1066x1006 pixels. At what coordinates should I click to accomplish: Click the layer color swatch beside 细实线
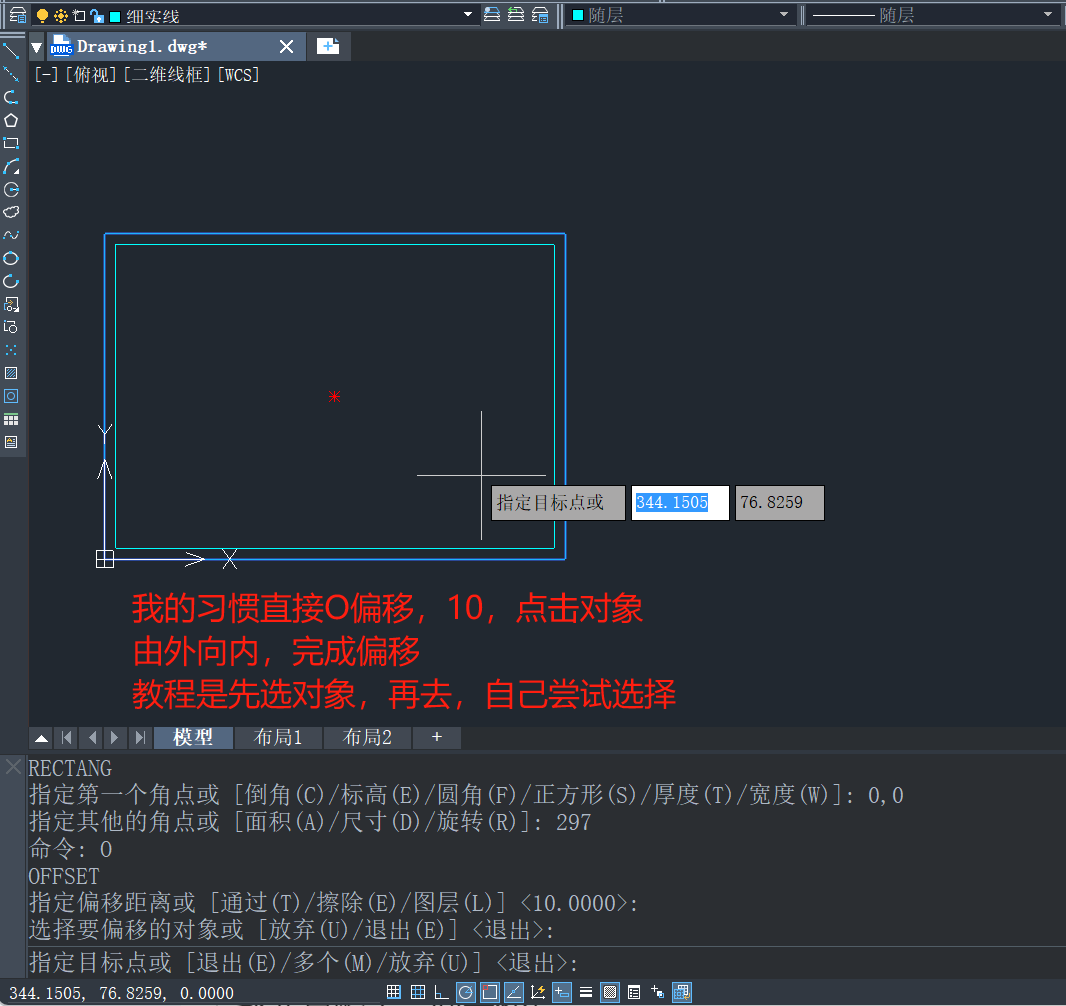(x=115, y=16)
